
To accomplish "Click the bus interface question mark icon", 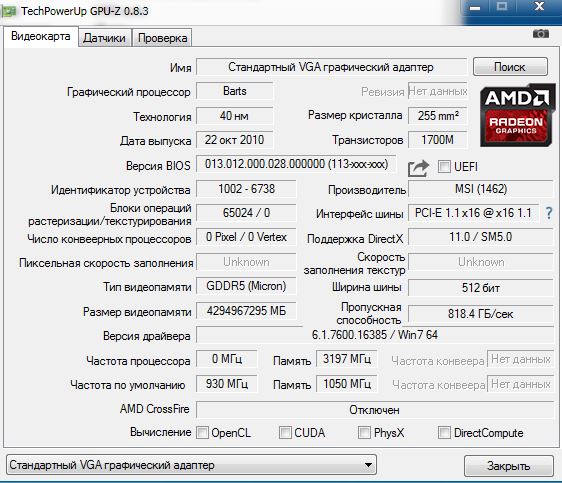I will [548, 213].
